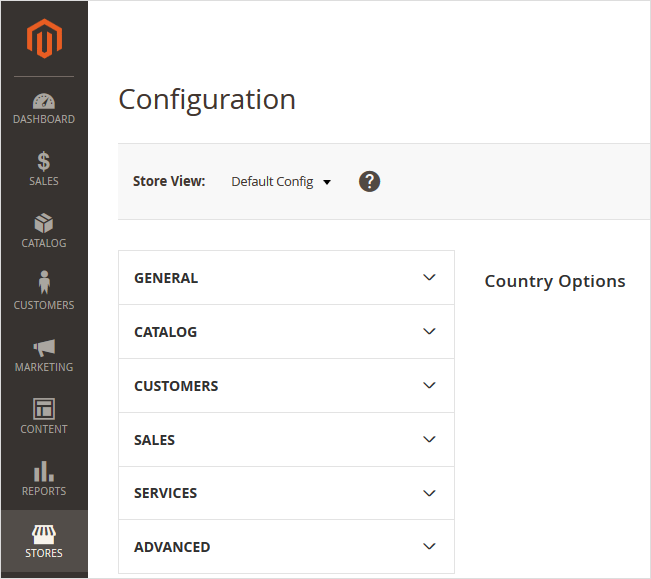The width and height of the screenshot is (651, 579).
Task: Open the Customers person icon in the sidebar
Action: pyautogui.click(x=44, y=293)
